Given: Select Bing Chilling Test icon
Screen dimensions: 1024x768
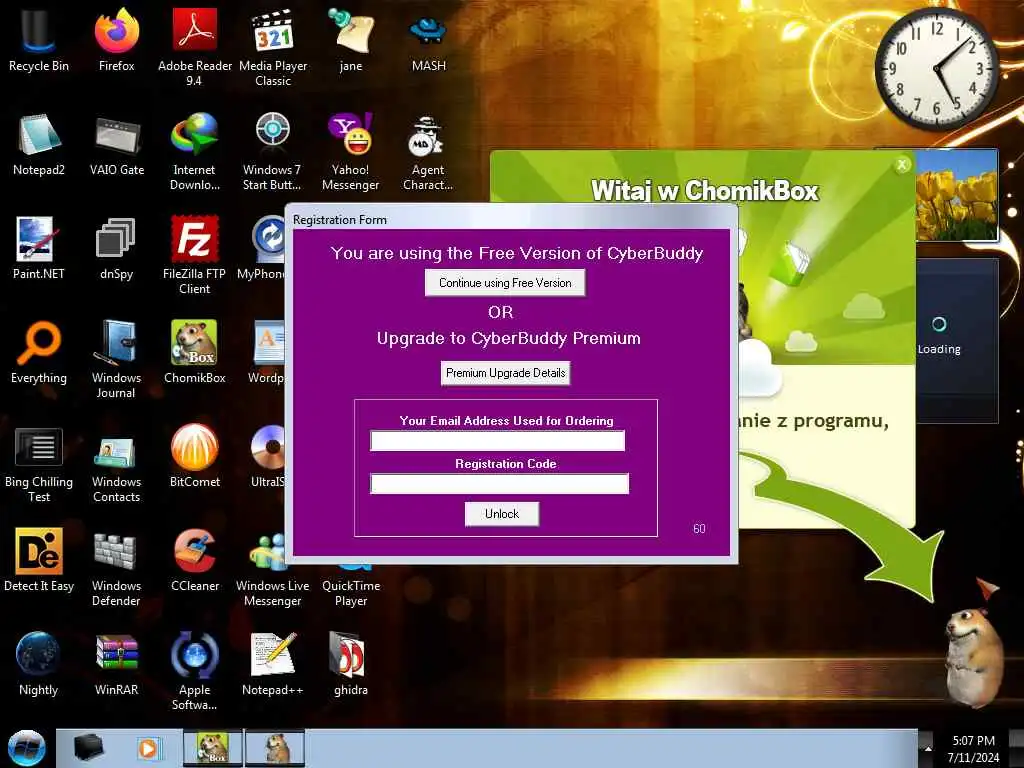Looking at the screenshot, I should tap(39, 463).
